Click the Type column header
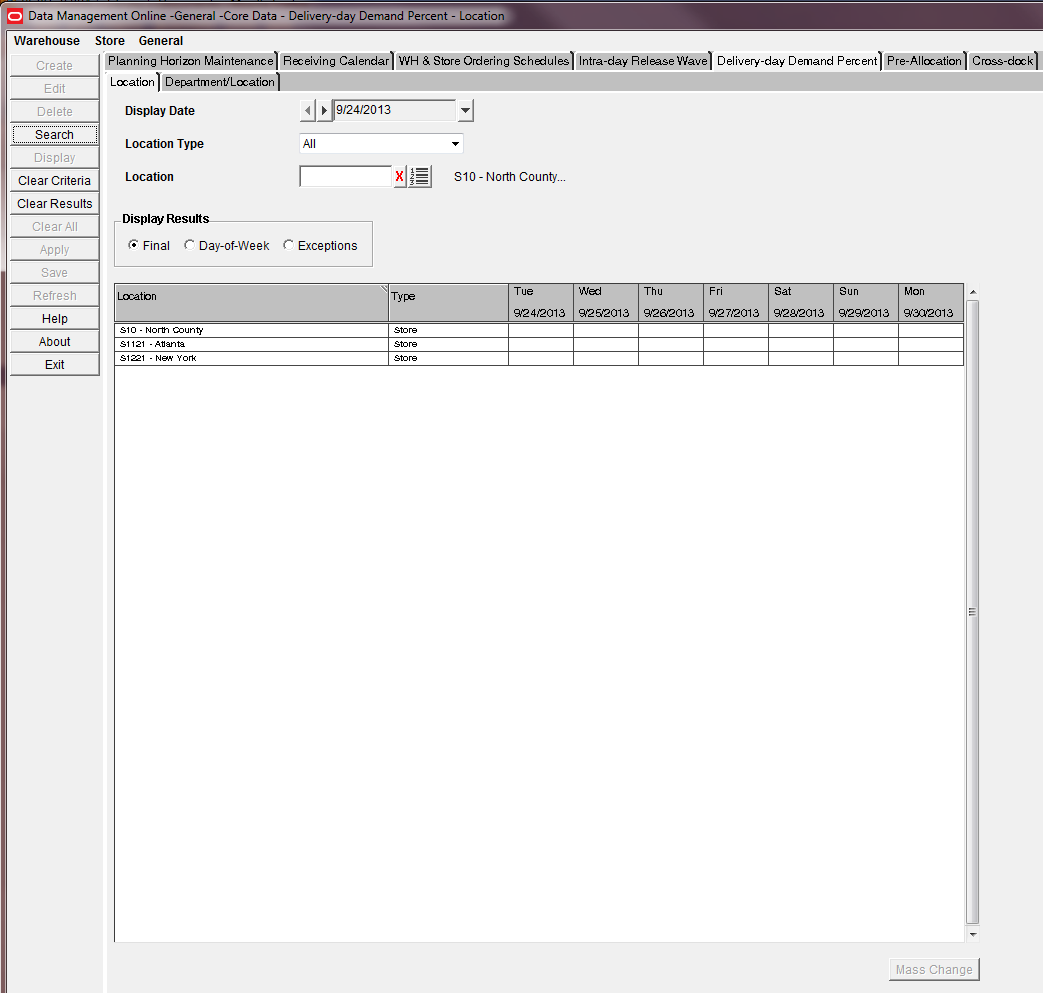 click(448, 303)
